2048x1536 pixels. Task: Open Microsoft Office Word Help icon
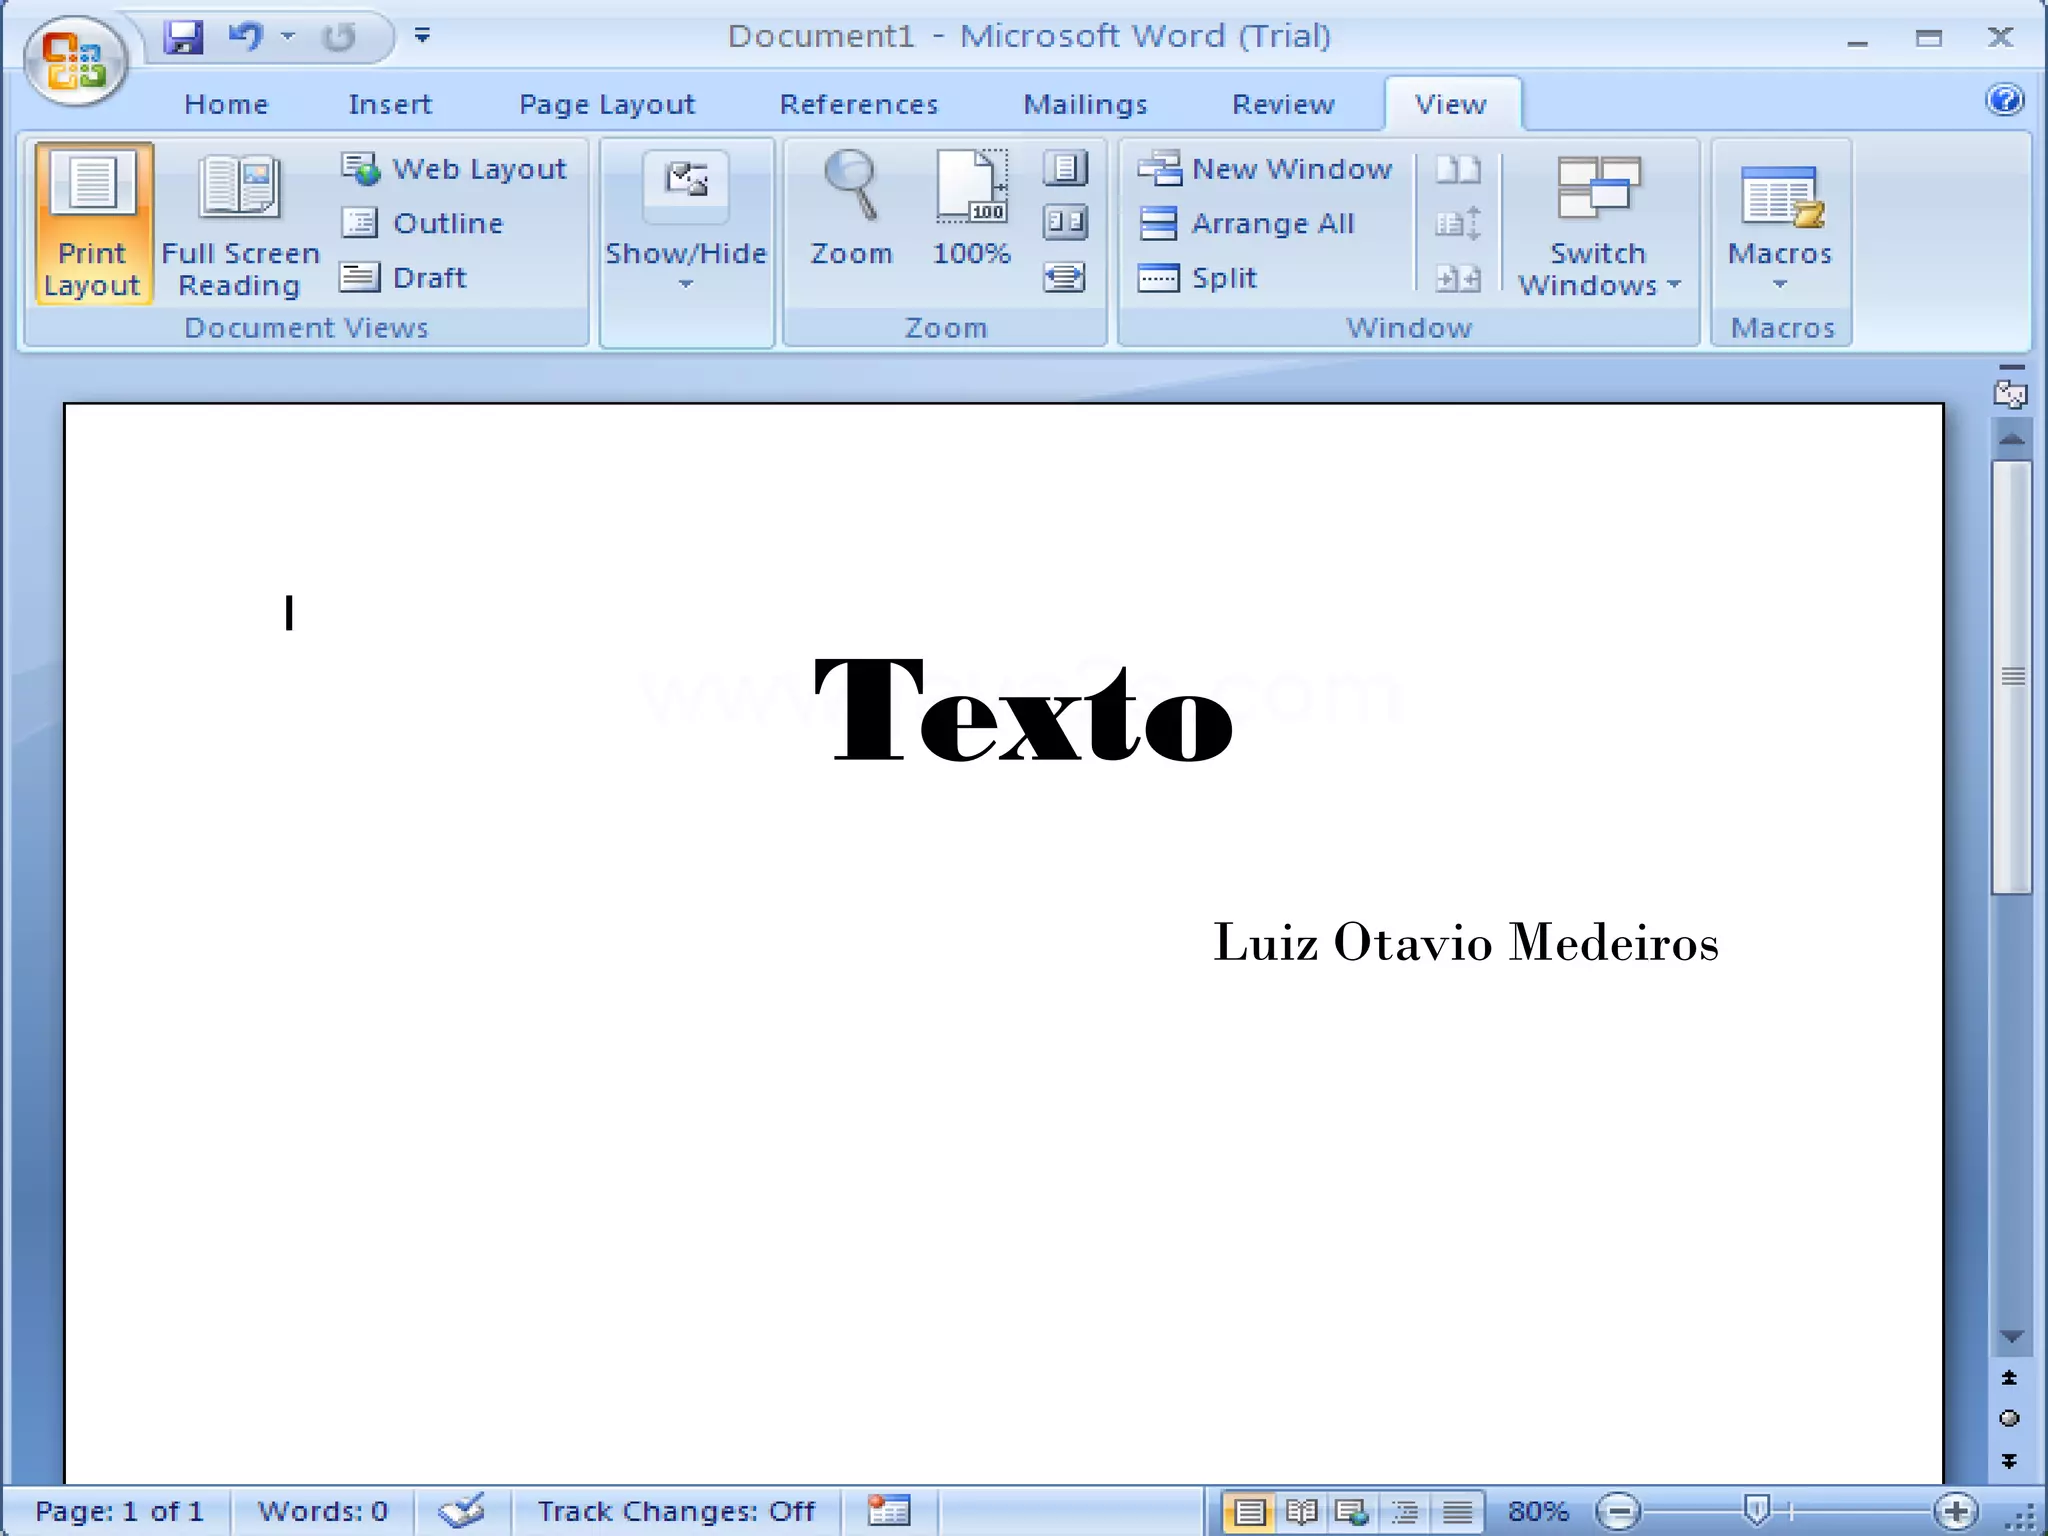[2004, 100]
